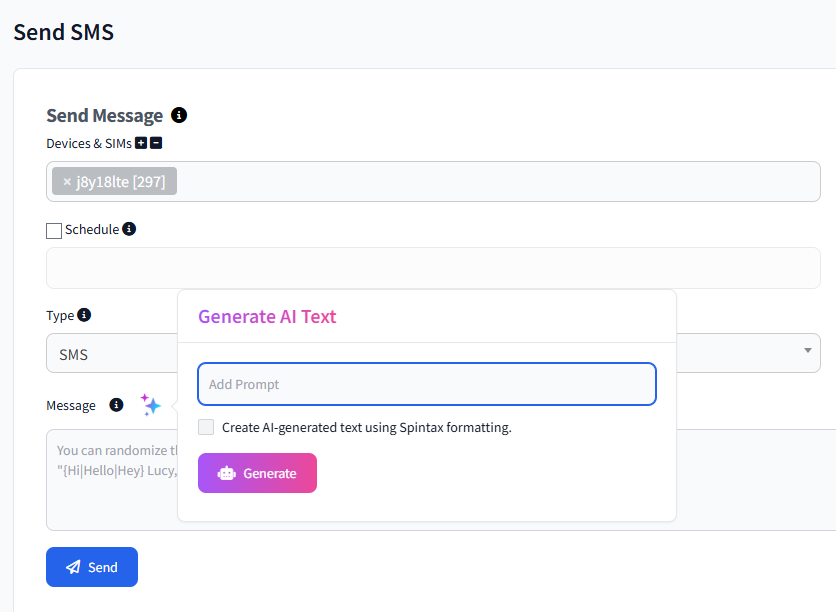Screen dimensions: 836x612
Task: Click the info icon next to Type
Action: tap(84, 315)
